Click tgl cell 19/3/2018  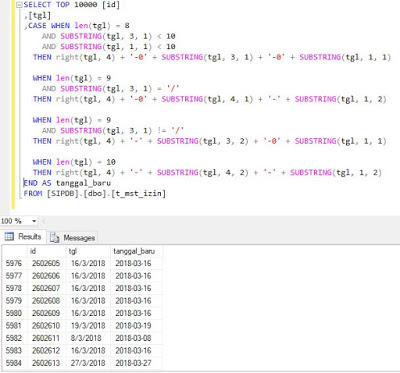pos(88,326)
